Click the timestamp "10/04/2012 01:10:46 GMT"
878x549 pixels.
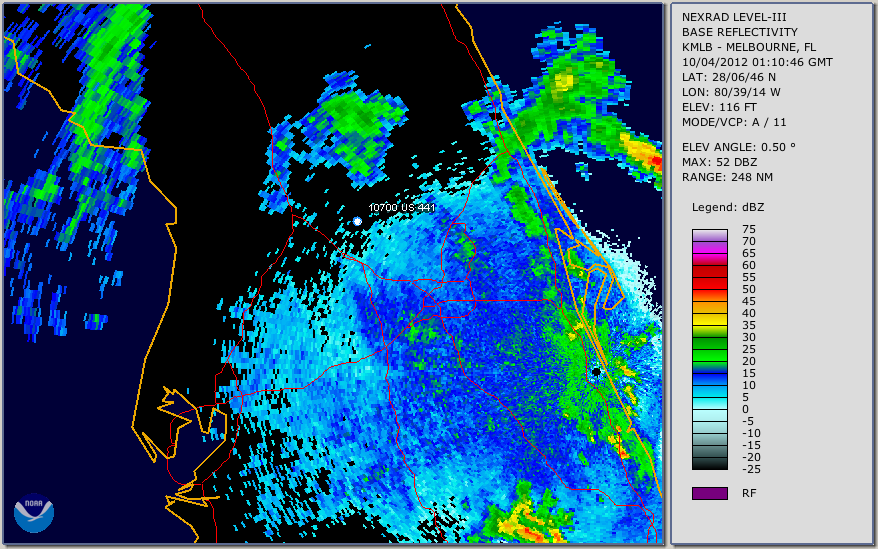click(x=757, y=62)
